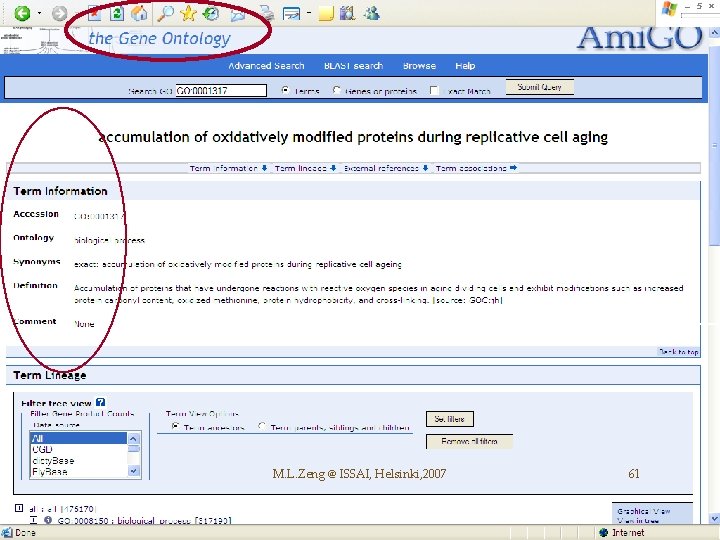This screenshot has height=540, width=720.
Task: Expand the 'all' tree node
Action: coord(19,508)
